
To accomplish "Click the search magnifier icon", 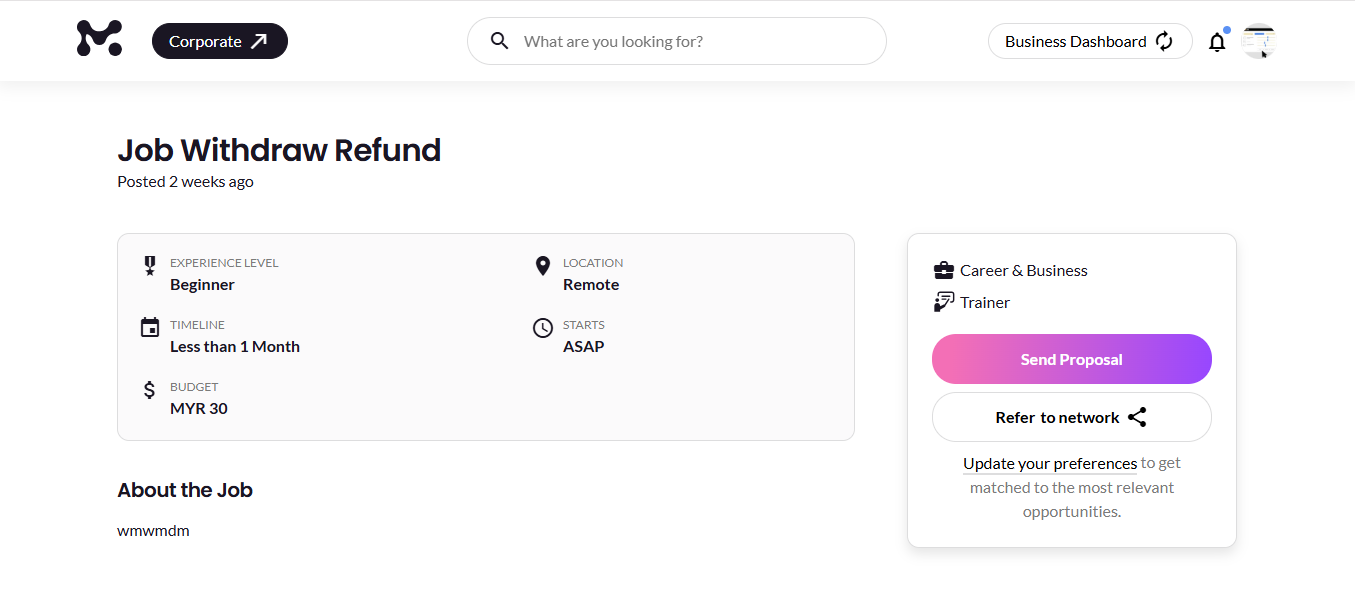I will tap(500, 41).
